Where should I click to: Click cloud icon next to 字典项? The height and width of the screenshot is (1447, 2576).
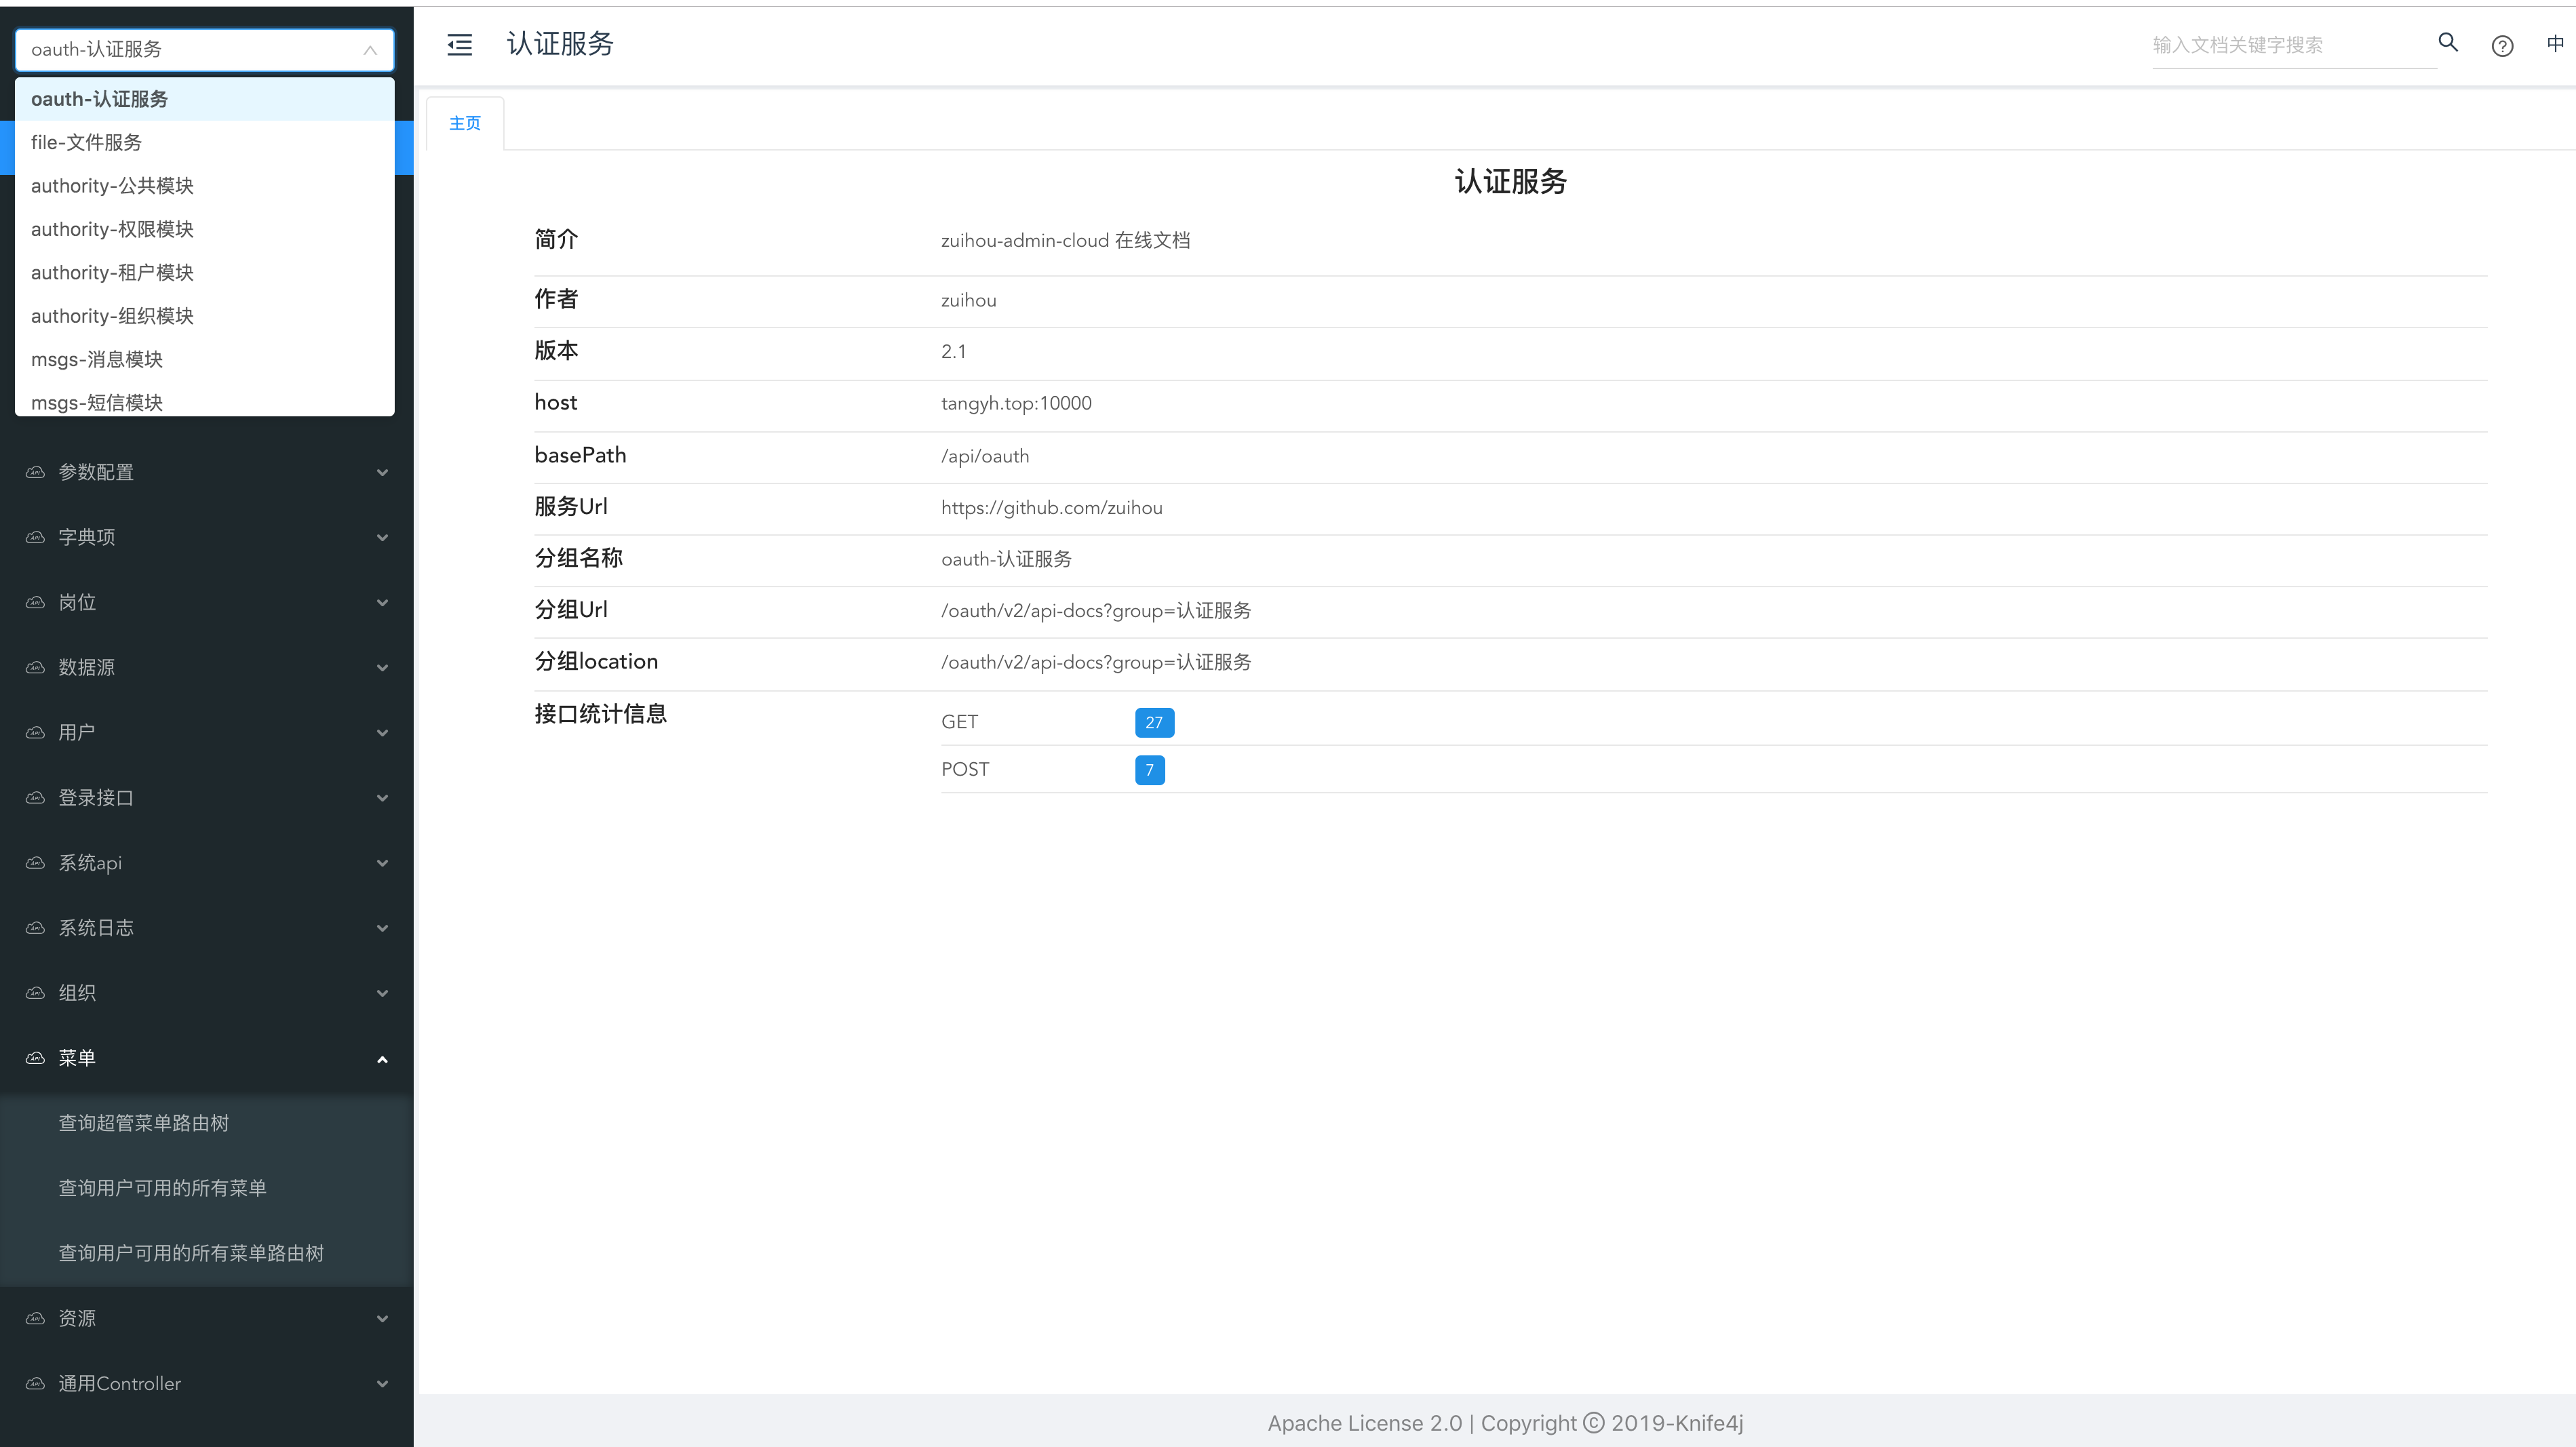[x=35, y=537]
